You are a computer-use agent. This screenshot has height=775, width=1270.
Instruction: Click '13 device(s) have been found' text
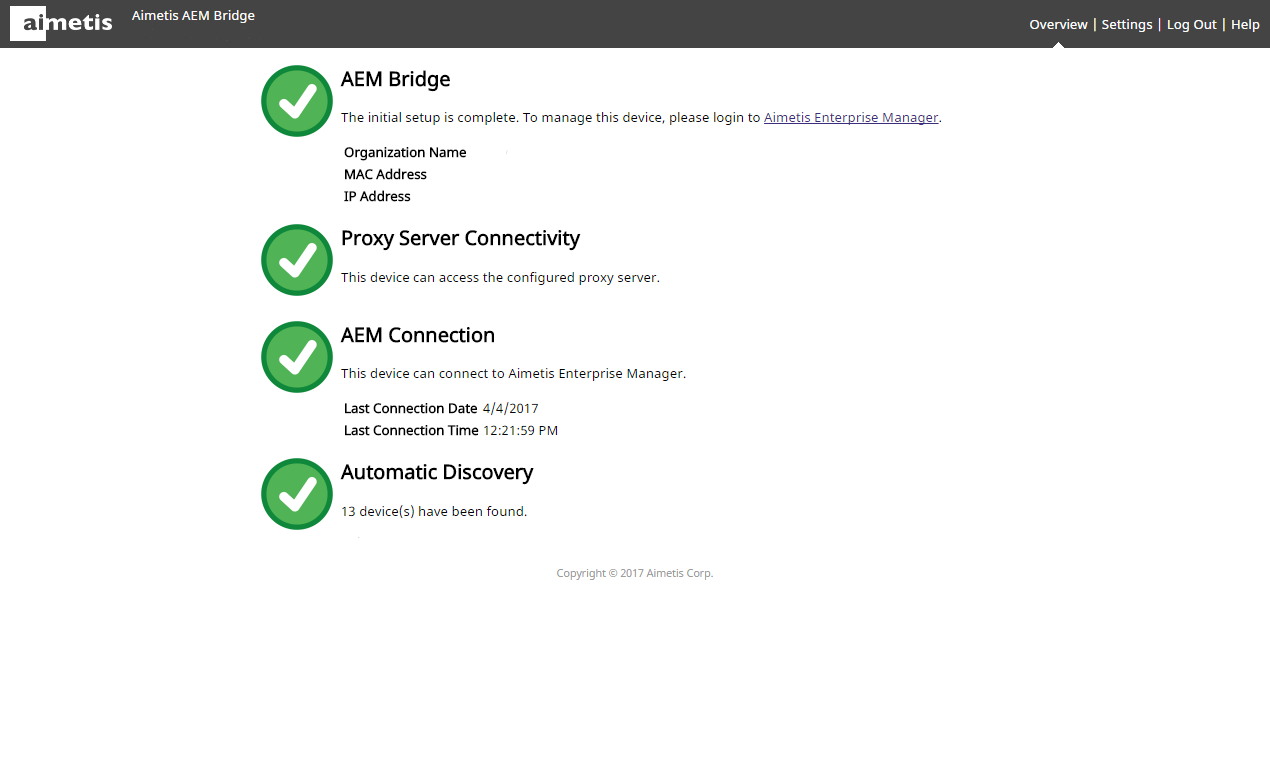[x=434, y=511]
